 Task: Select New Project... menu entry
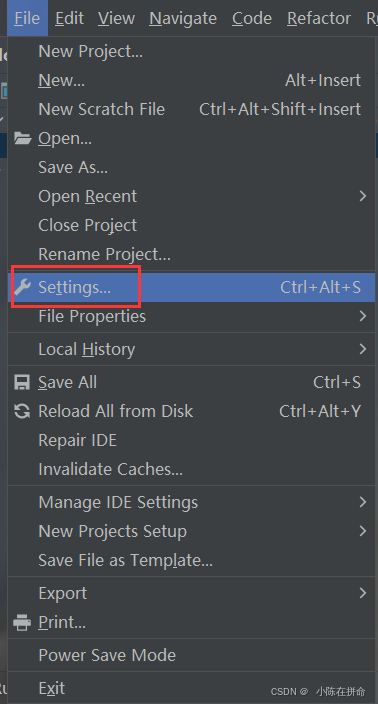click(191, 51)
